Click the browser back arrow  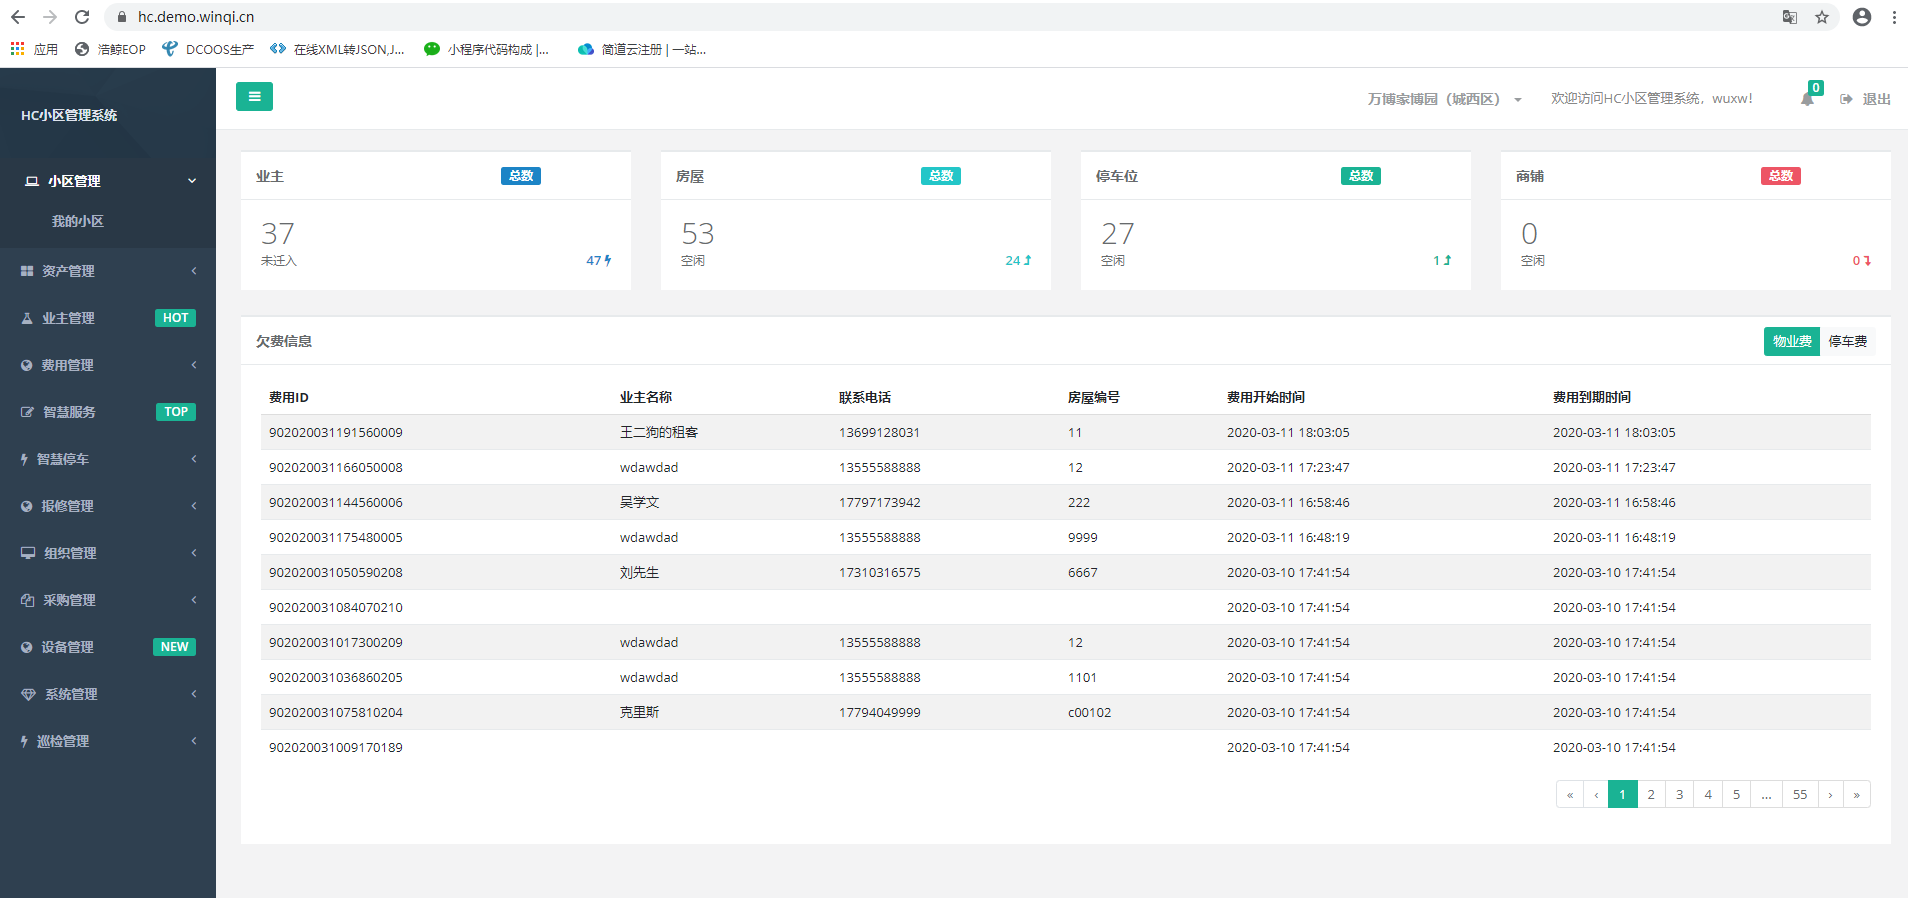(18, 17)
